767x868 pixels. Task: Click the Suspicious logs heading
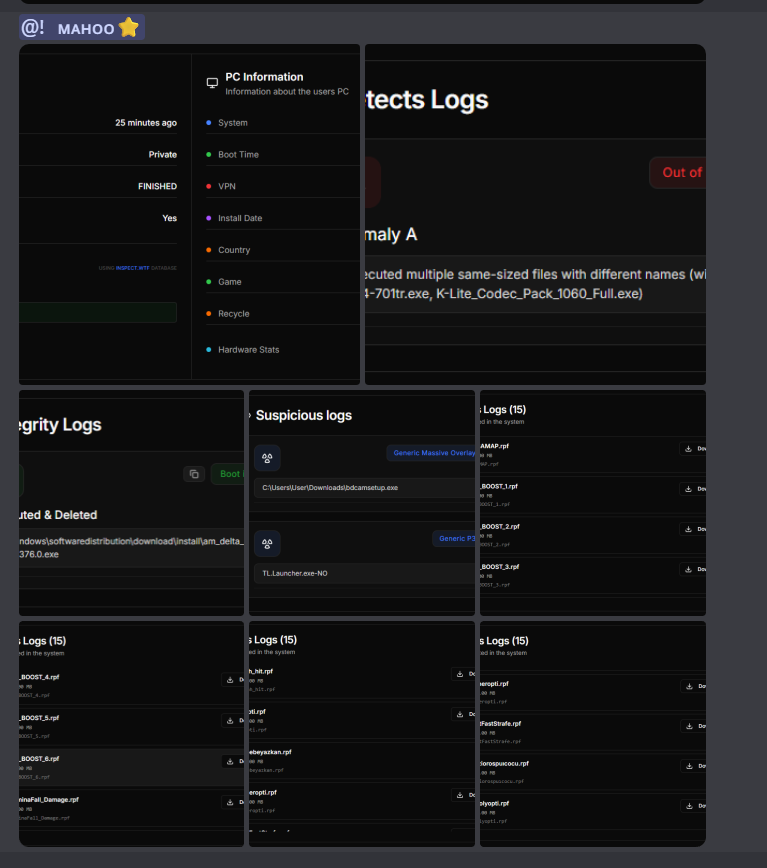(x=304, y=415)
